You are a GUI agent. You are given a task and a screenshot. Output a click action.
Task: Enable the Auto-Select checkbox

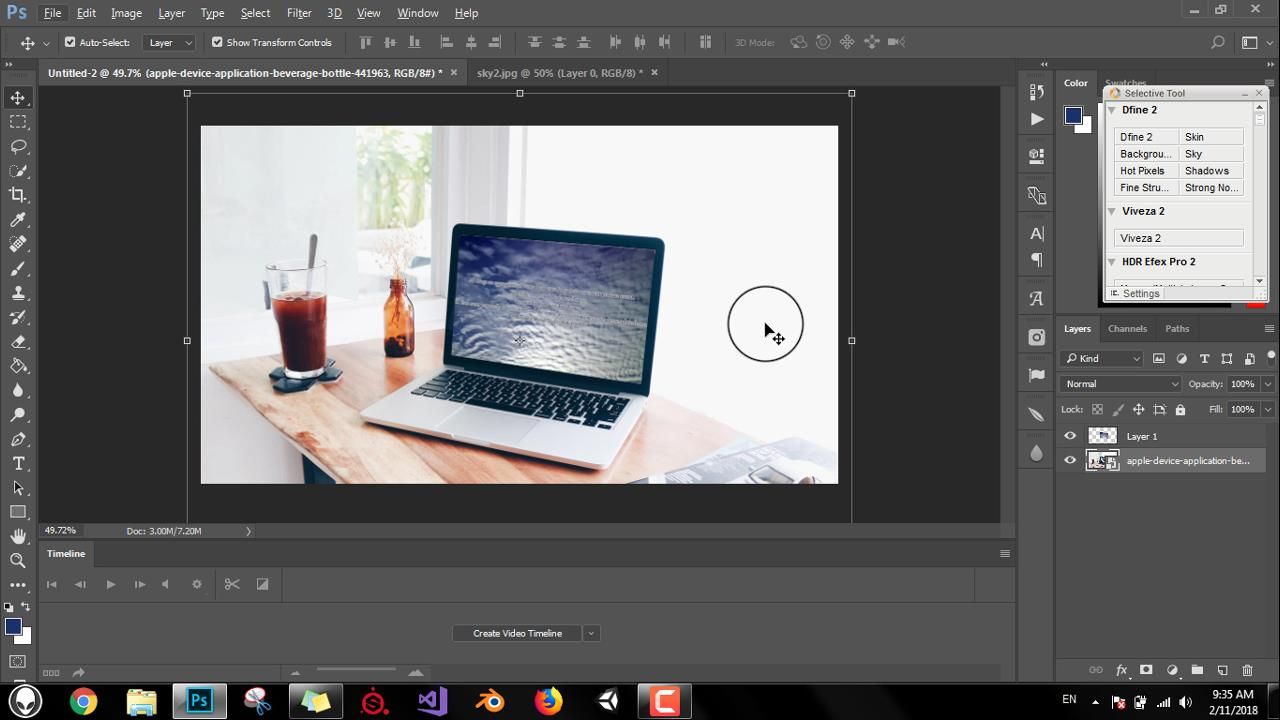coord(71,42)
